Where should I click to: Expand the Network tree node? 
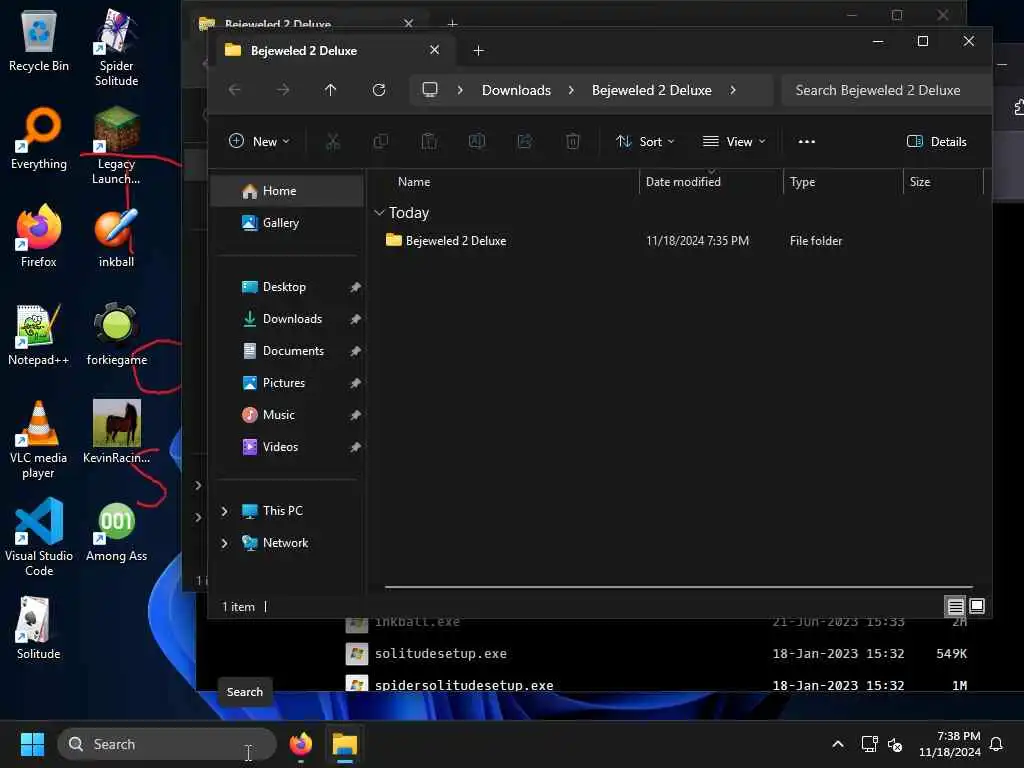(x=225, y=543)
